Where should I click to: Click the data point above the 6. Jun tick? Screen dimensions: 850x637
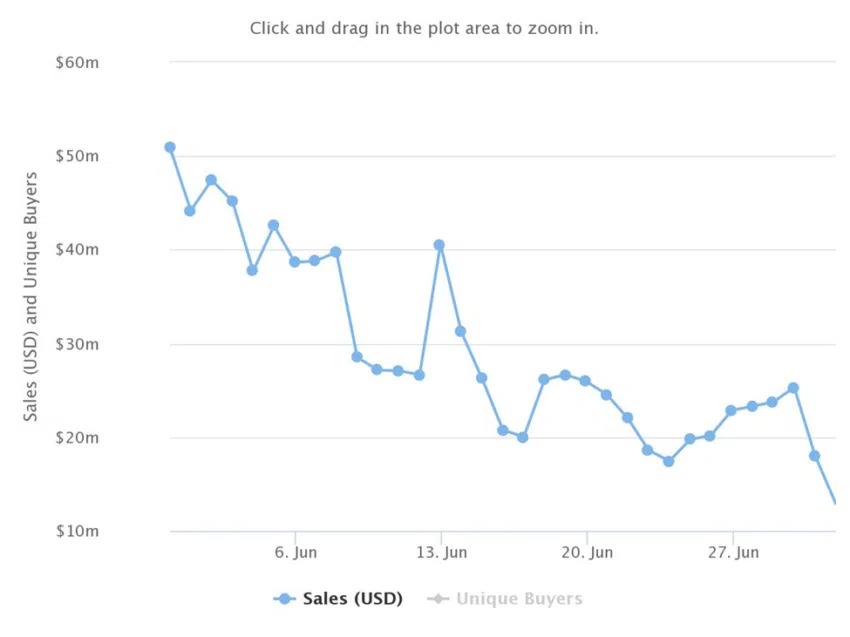pyautogui.click(x=294, y=262)
